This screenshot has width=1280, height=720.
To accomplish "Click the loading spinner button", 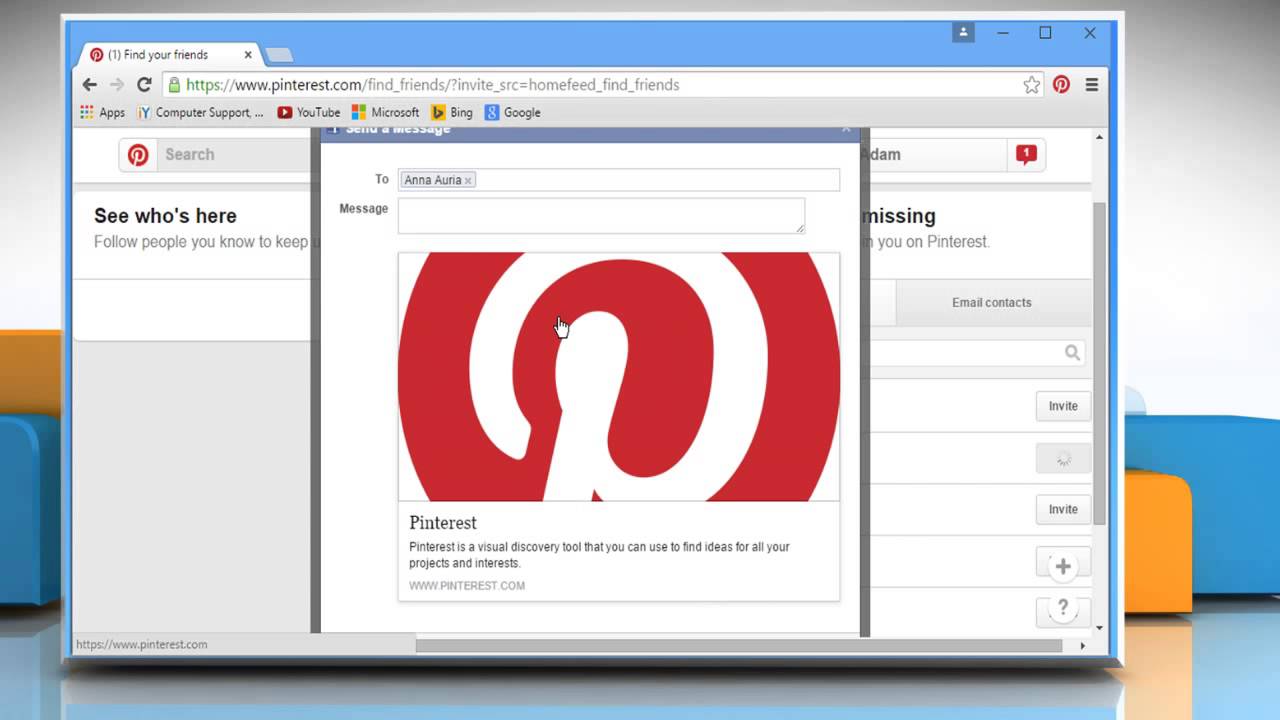I will [1063, 458].
